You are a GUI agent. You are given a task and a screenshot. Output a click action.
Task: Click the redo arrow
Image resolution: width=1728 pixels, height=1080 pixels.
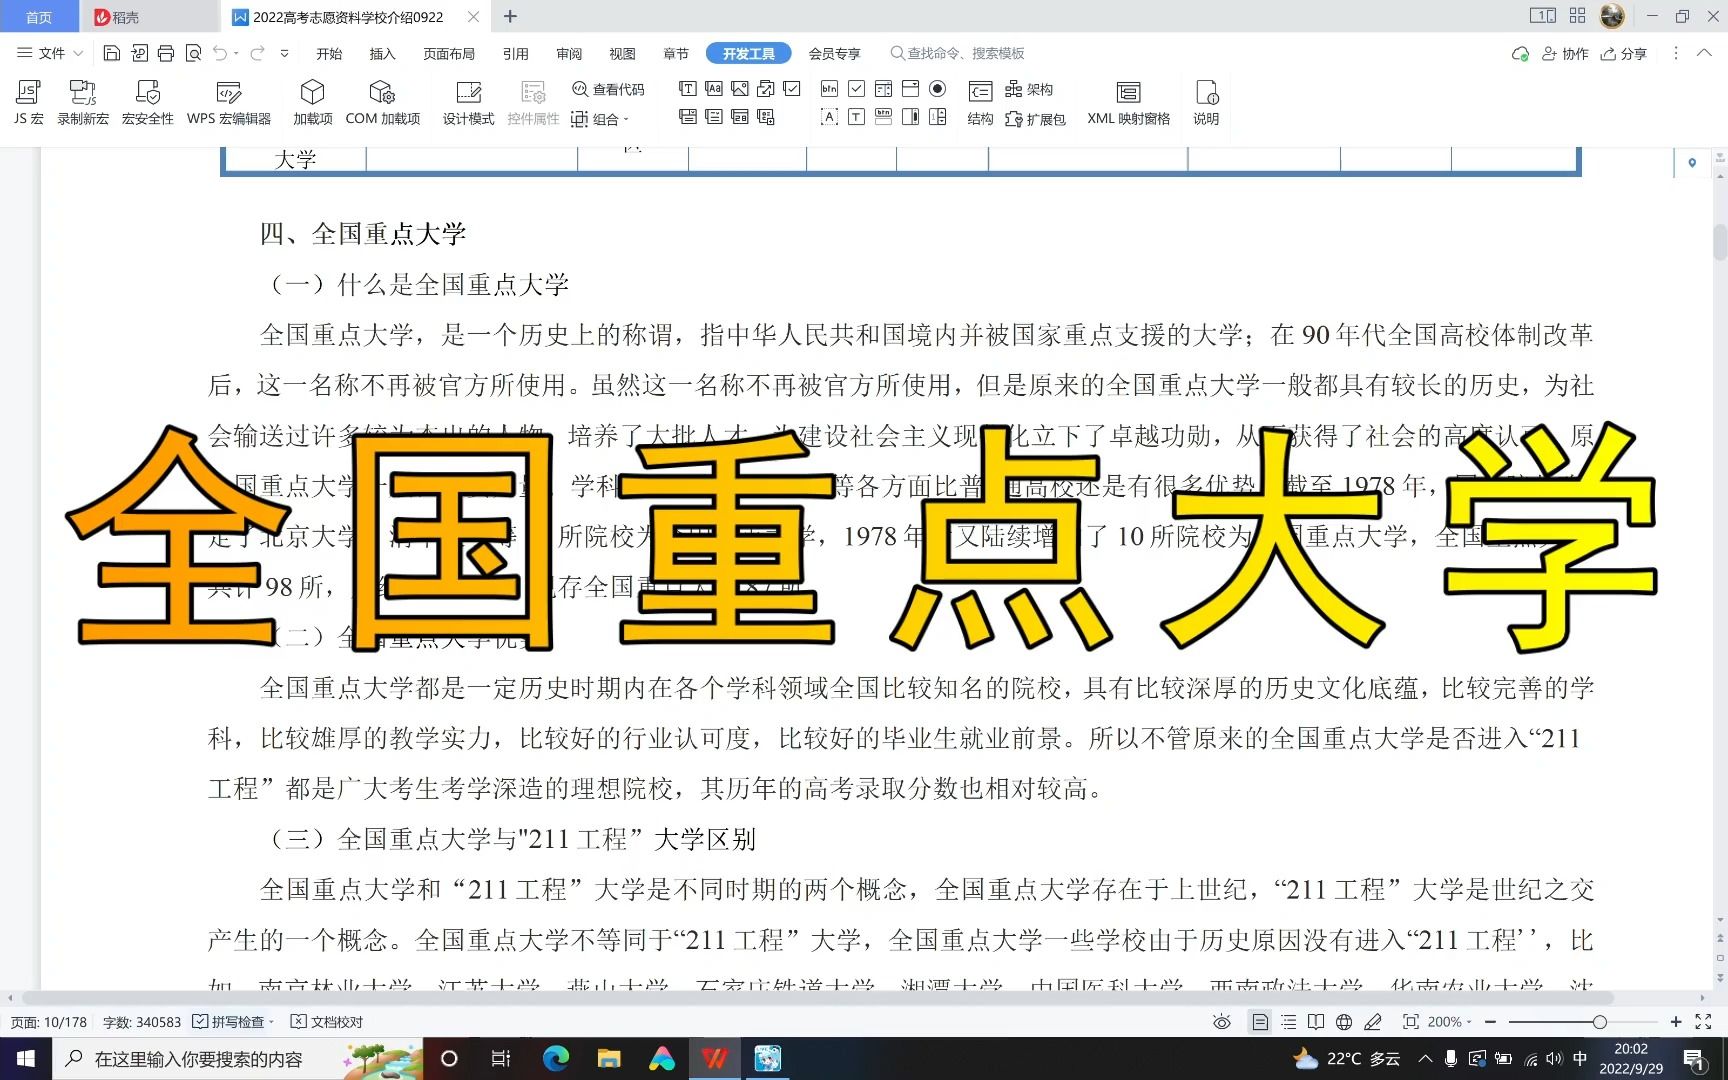pos(257,53)
